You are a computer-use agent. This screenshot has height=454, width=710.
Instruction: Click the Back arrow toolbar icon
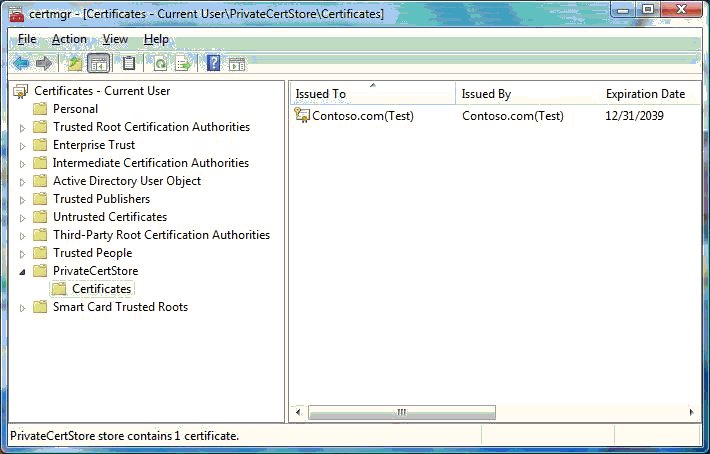pos(21,63)
